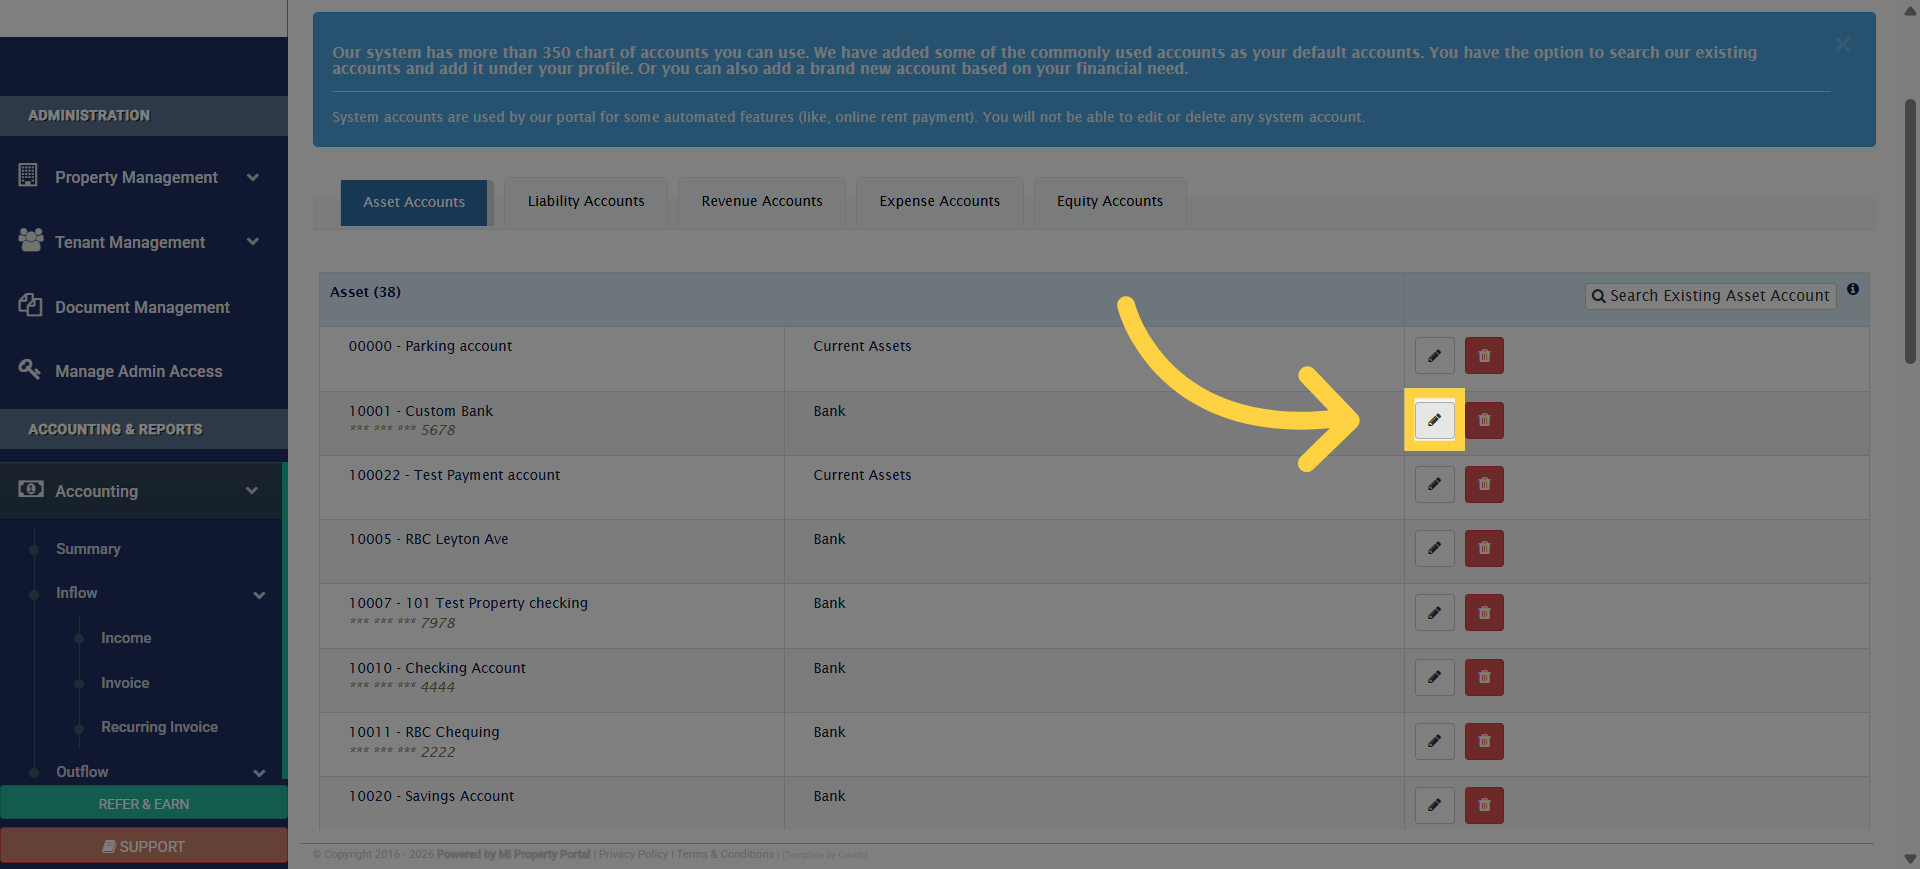Screen dimensions: 1920x869
Task: Delete the 10005 RBC Leyton Ave account
Action: [1484, 548]
